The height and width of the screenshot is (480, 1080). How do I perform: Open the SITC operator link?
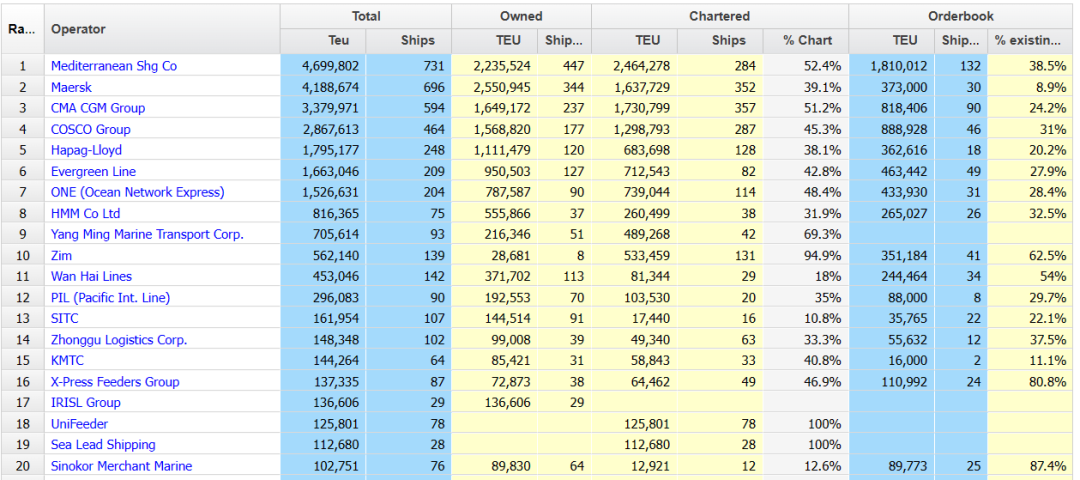click(65, 319)
